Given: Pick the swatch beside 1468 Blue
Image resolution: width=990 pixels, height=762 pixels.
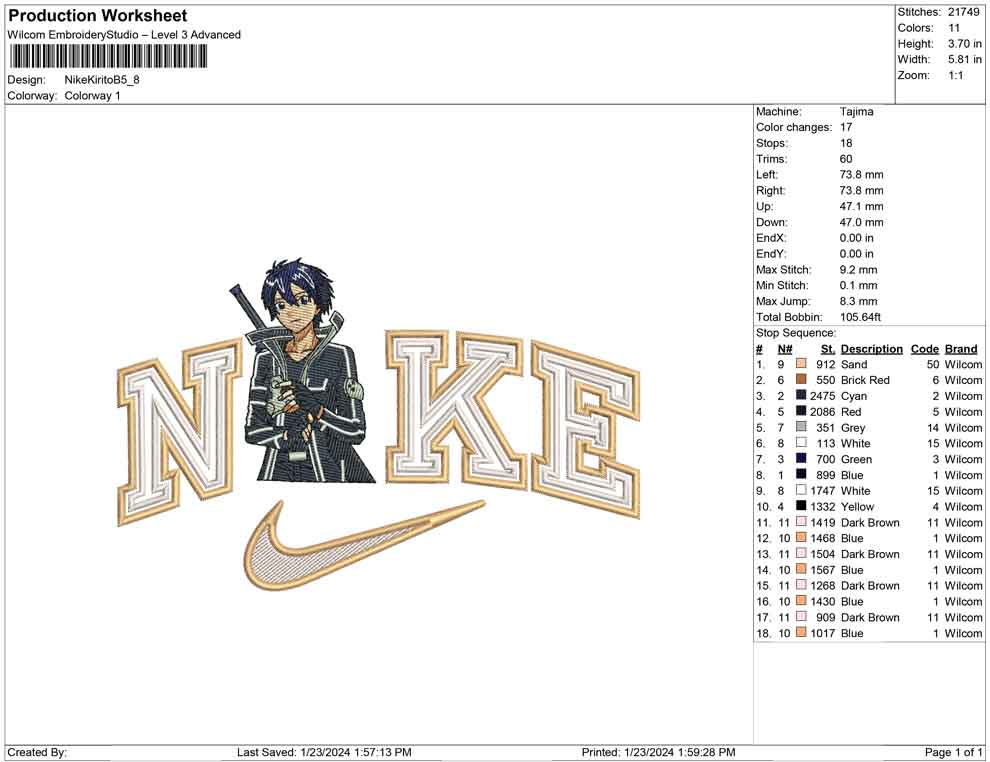Looking at the screenshot, I should pyautogui.click(x=801, y=538).
